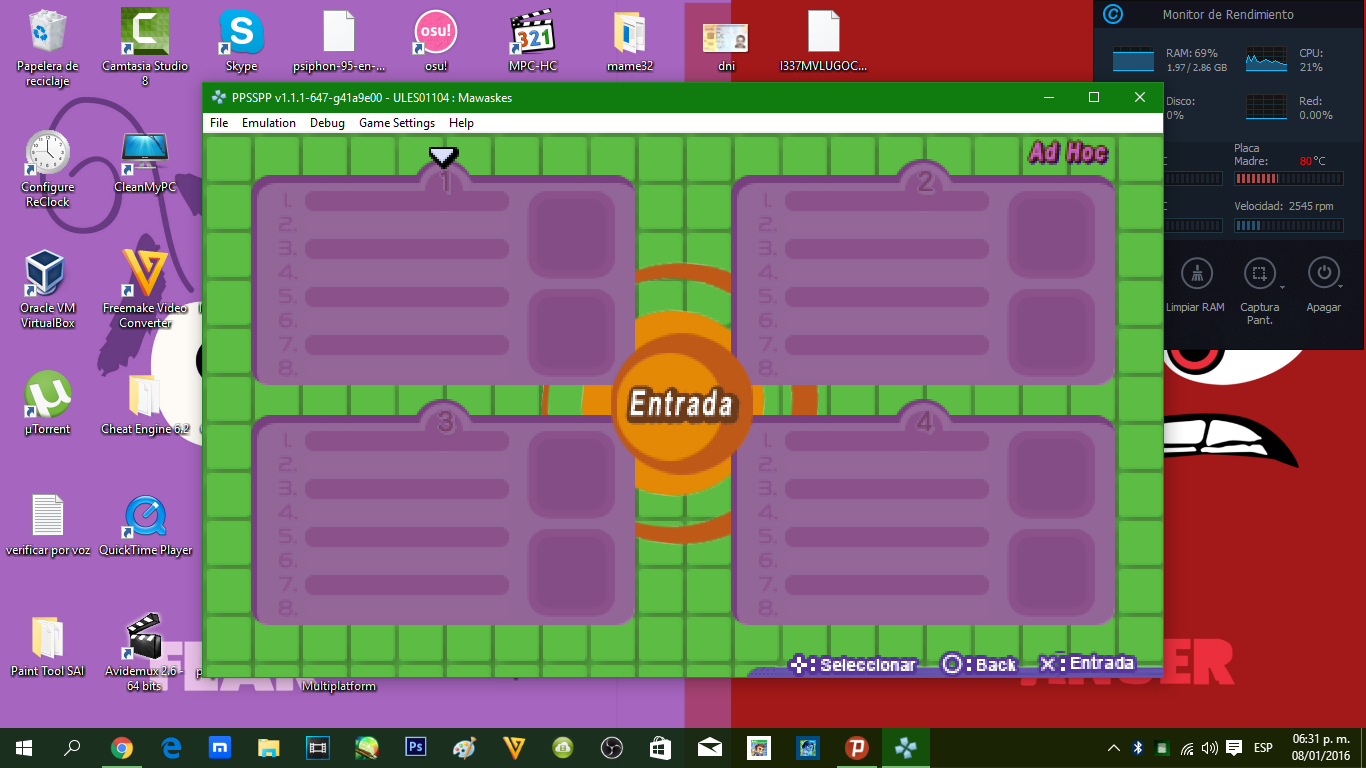Launch µTorrent from the desktop
Screen dimensions: 1366x768
coord(47,397)
